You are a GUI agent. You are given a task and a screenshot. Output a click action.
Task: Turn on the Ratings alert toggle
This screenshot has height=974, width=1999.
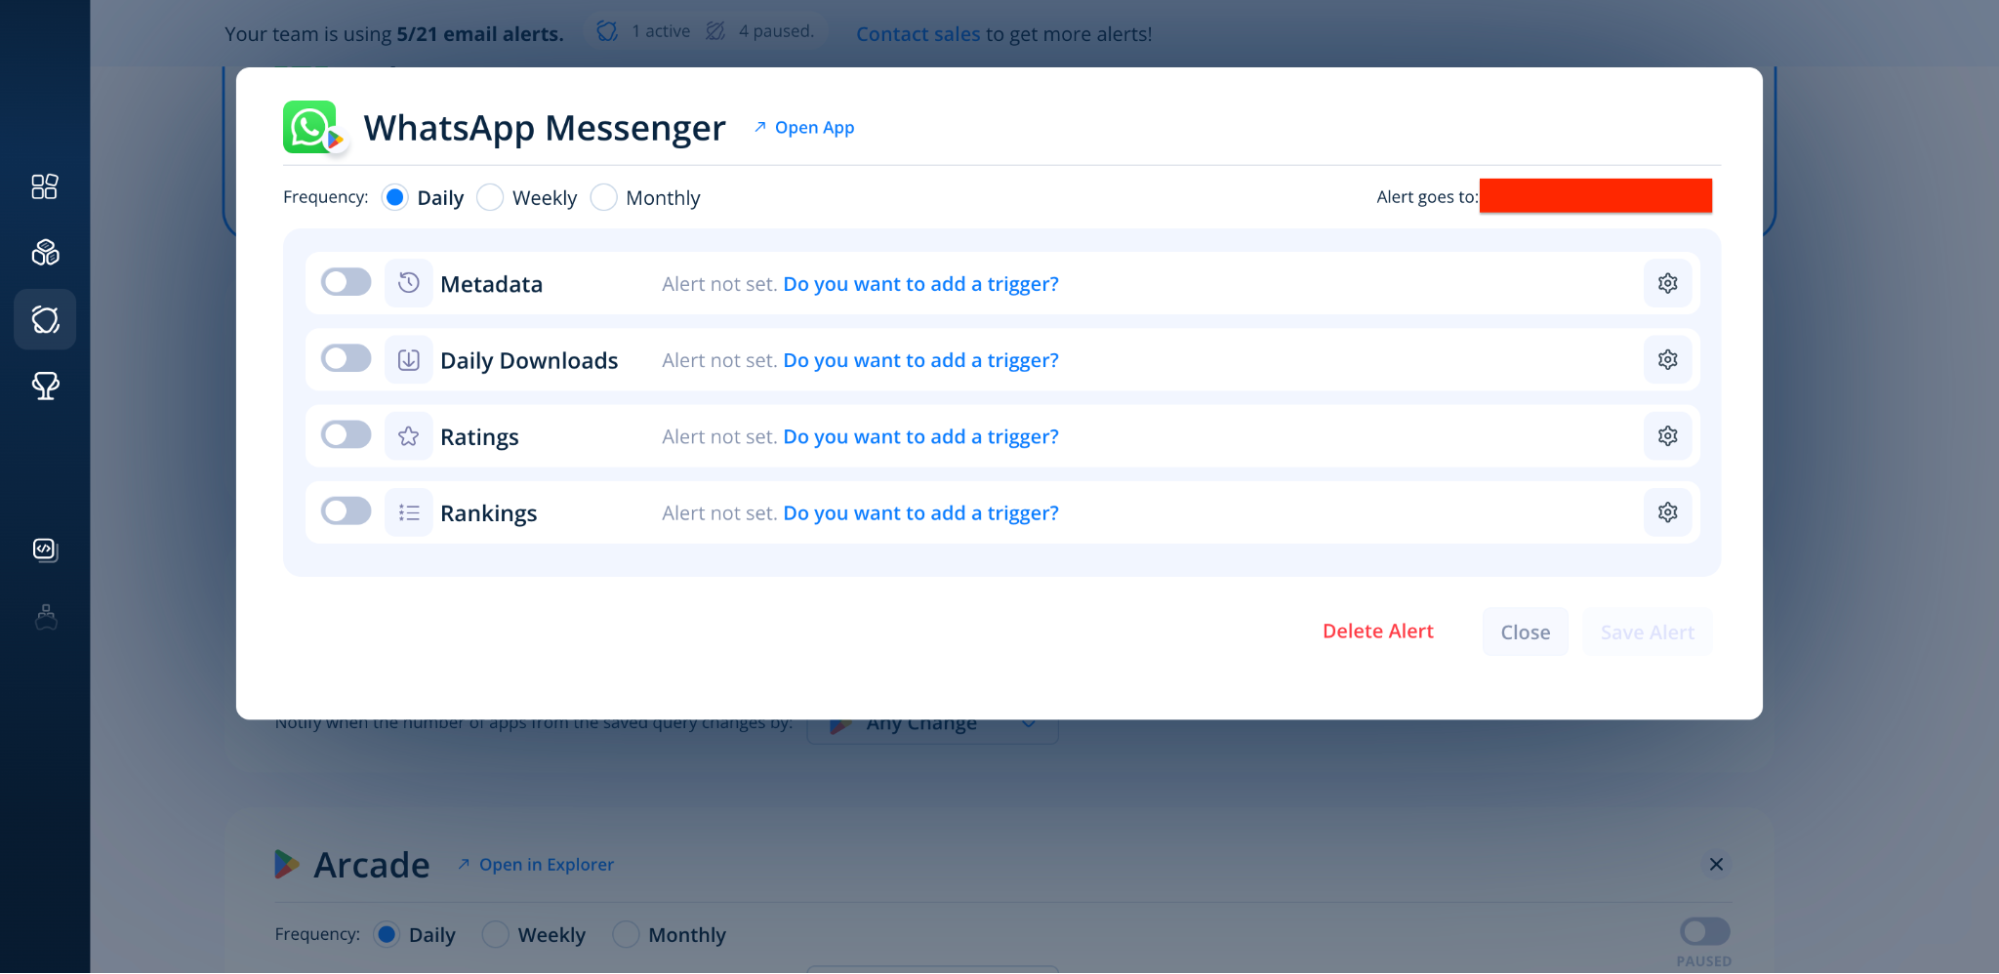[x=346, y=435]
